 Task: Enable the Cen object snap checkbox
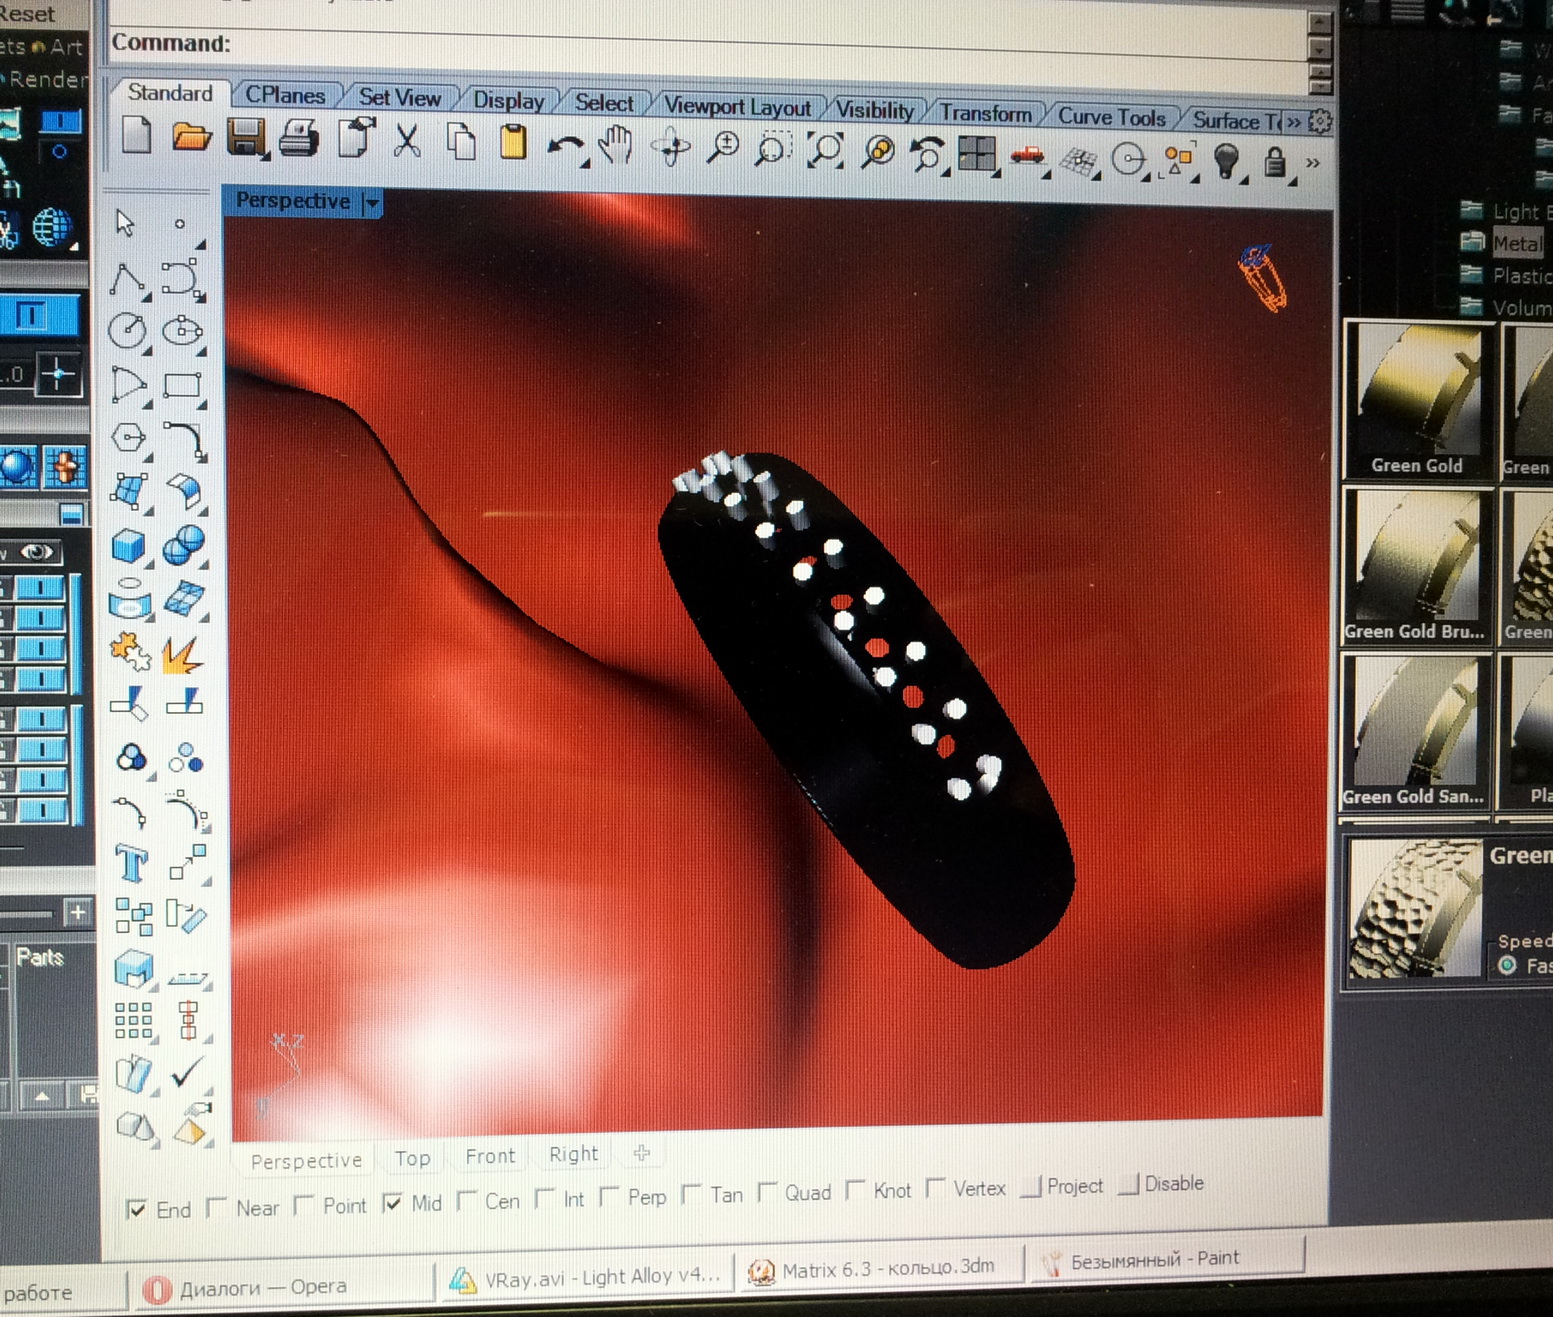pos(466,1200)
